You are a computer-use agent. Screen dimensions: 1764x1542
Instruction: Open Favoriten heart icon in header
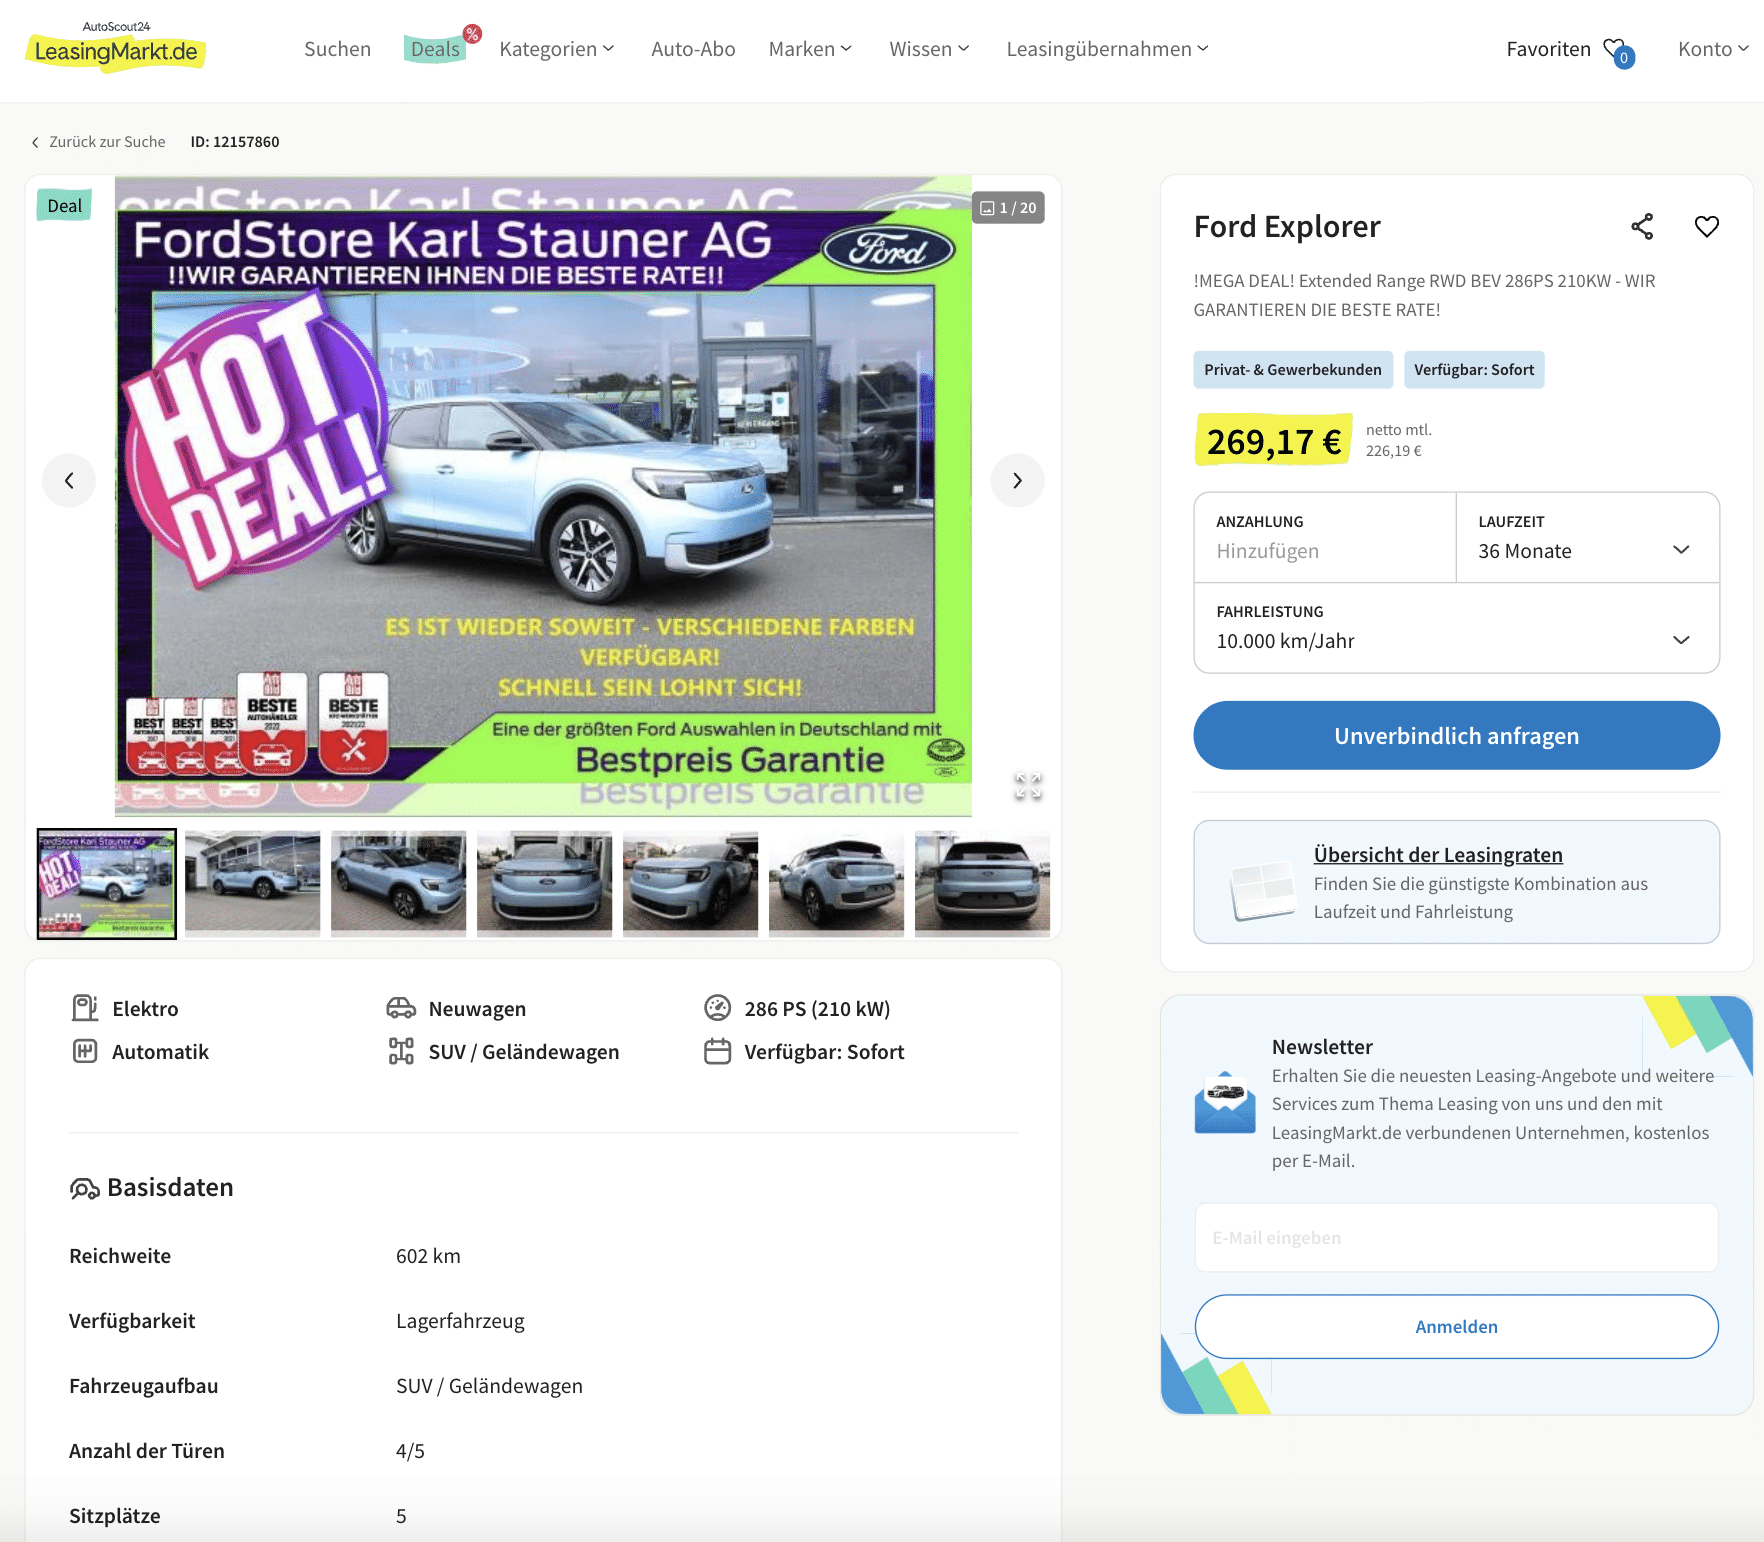1617,50
